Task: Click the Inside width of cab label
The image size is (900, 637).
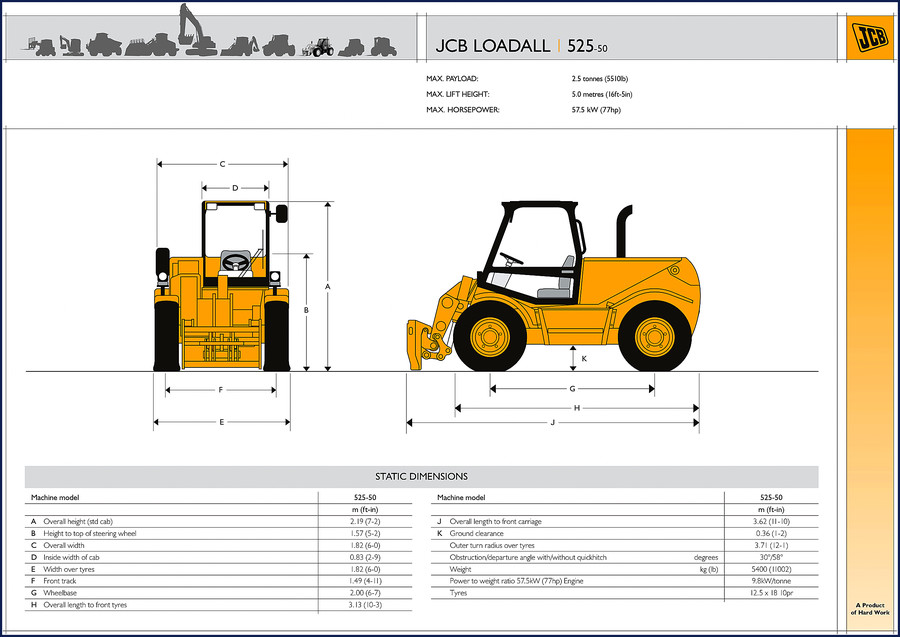Action: click(x=71, y=557)
